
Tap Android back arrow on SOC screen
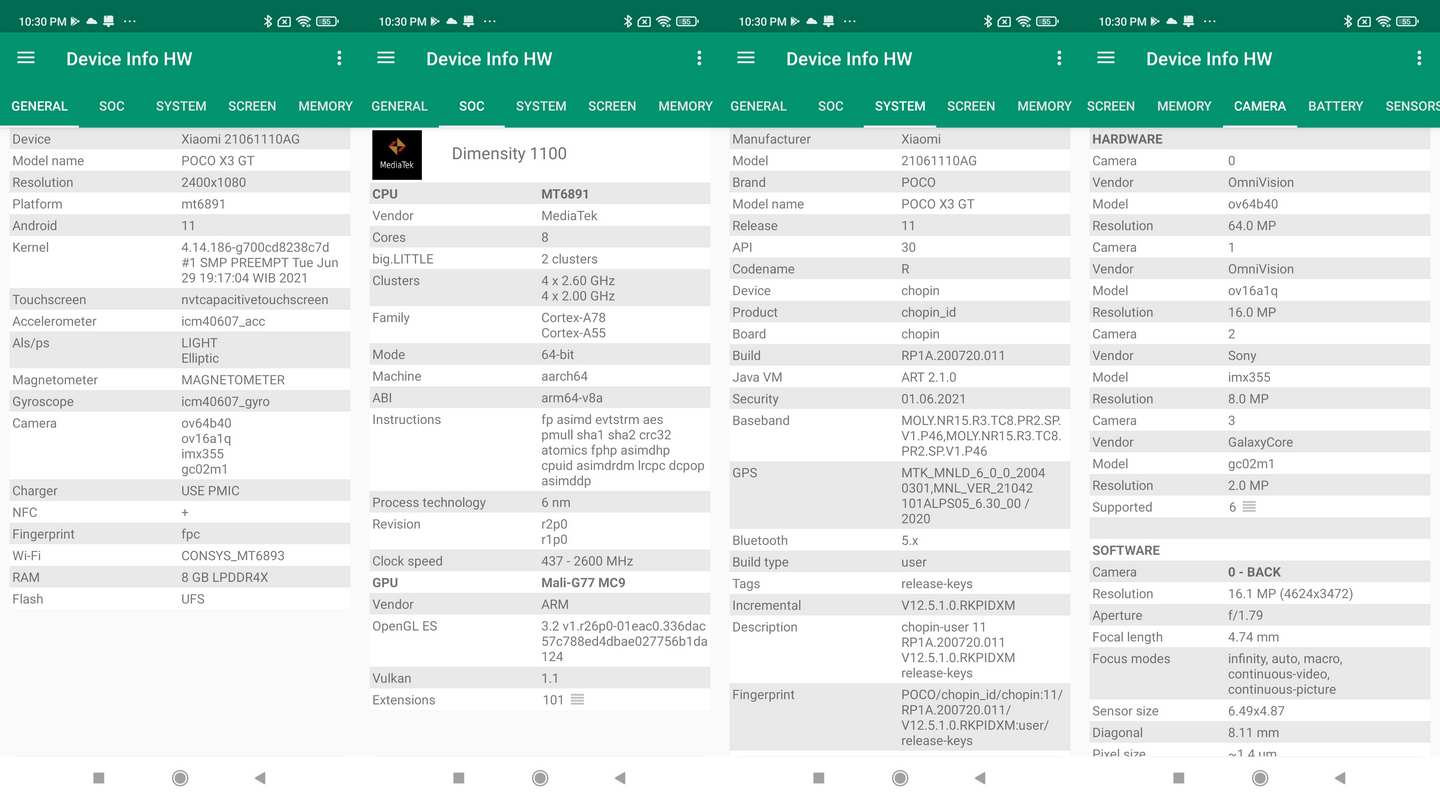point(620,778)
